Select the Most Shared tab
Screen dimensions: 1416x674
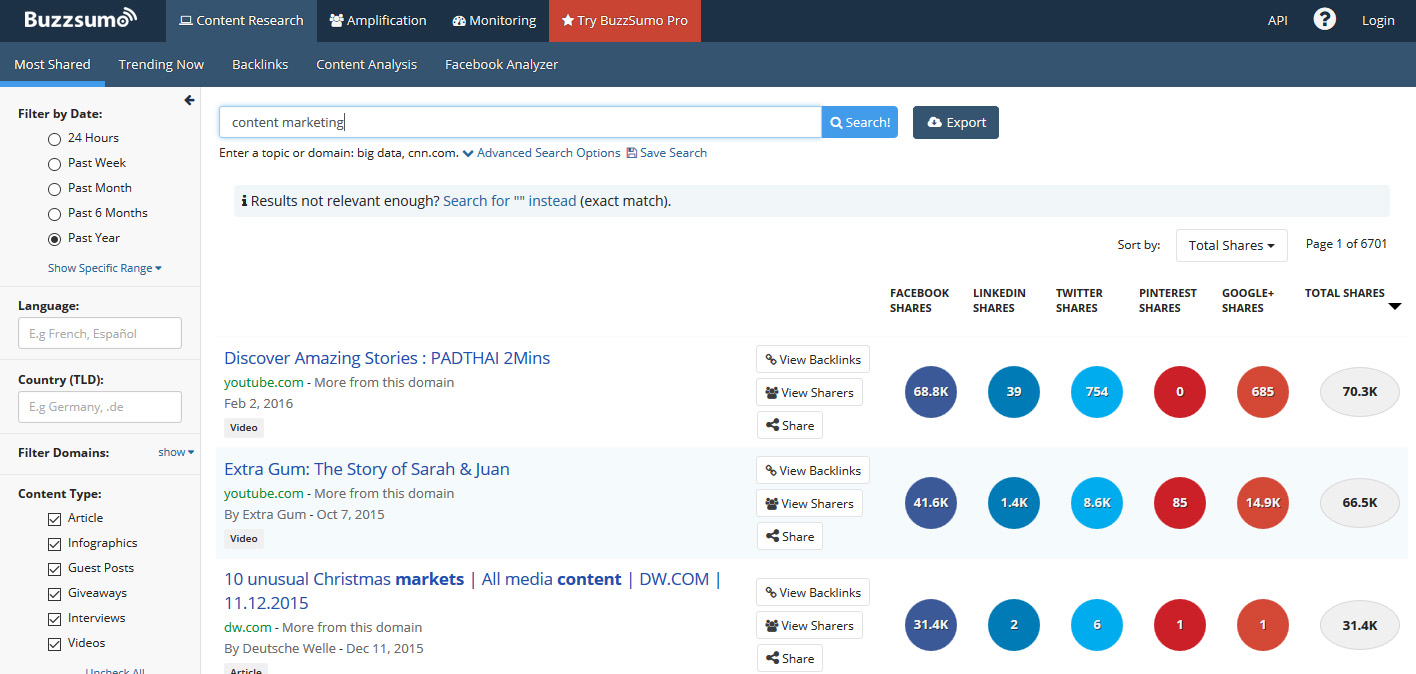pos(52,64)
